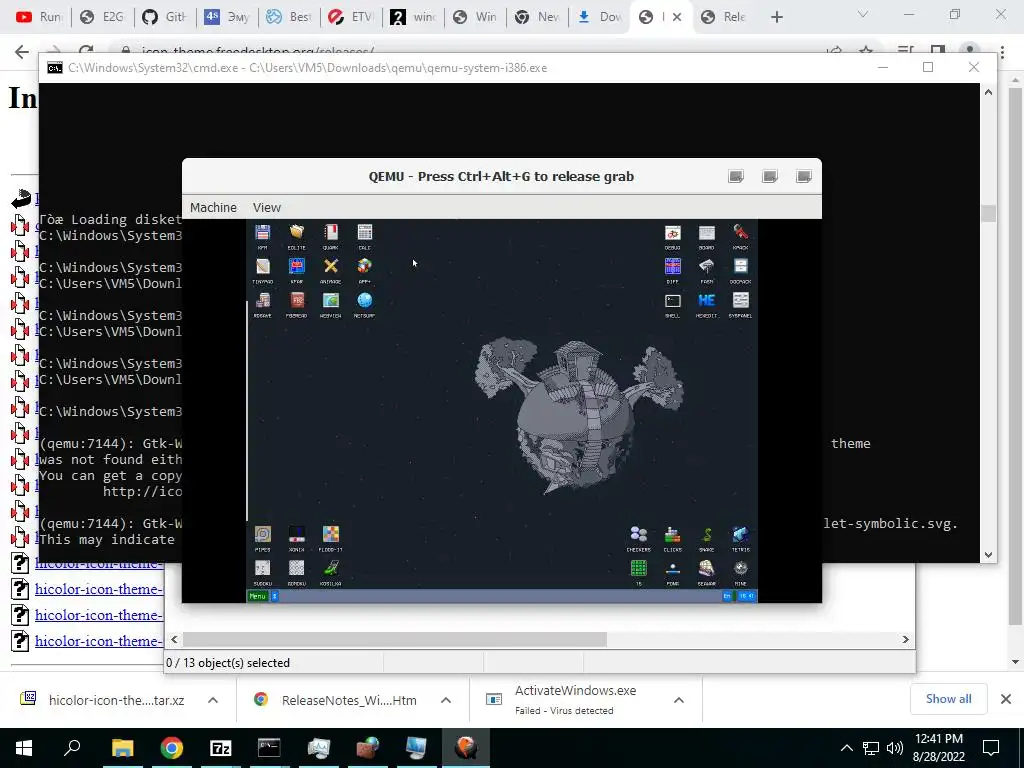The height and width of the screenshot is (768, 1024).
Task: Click the cmd window scroll down arrow
Action: tap(988, 554)
